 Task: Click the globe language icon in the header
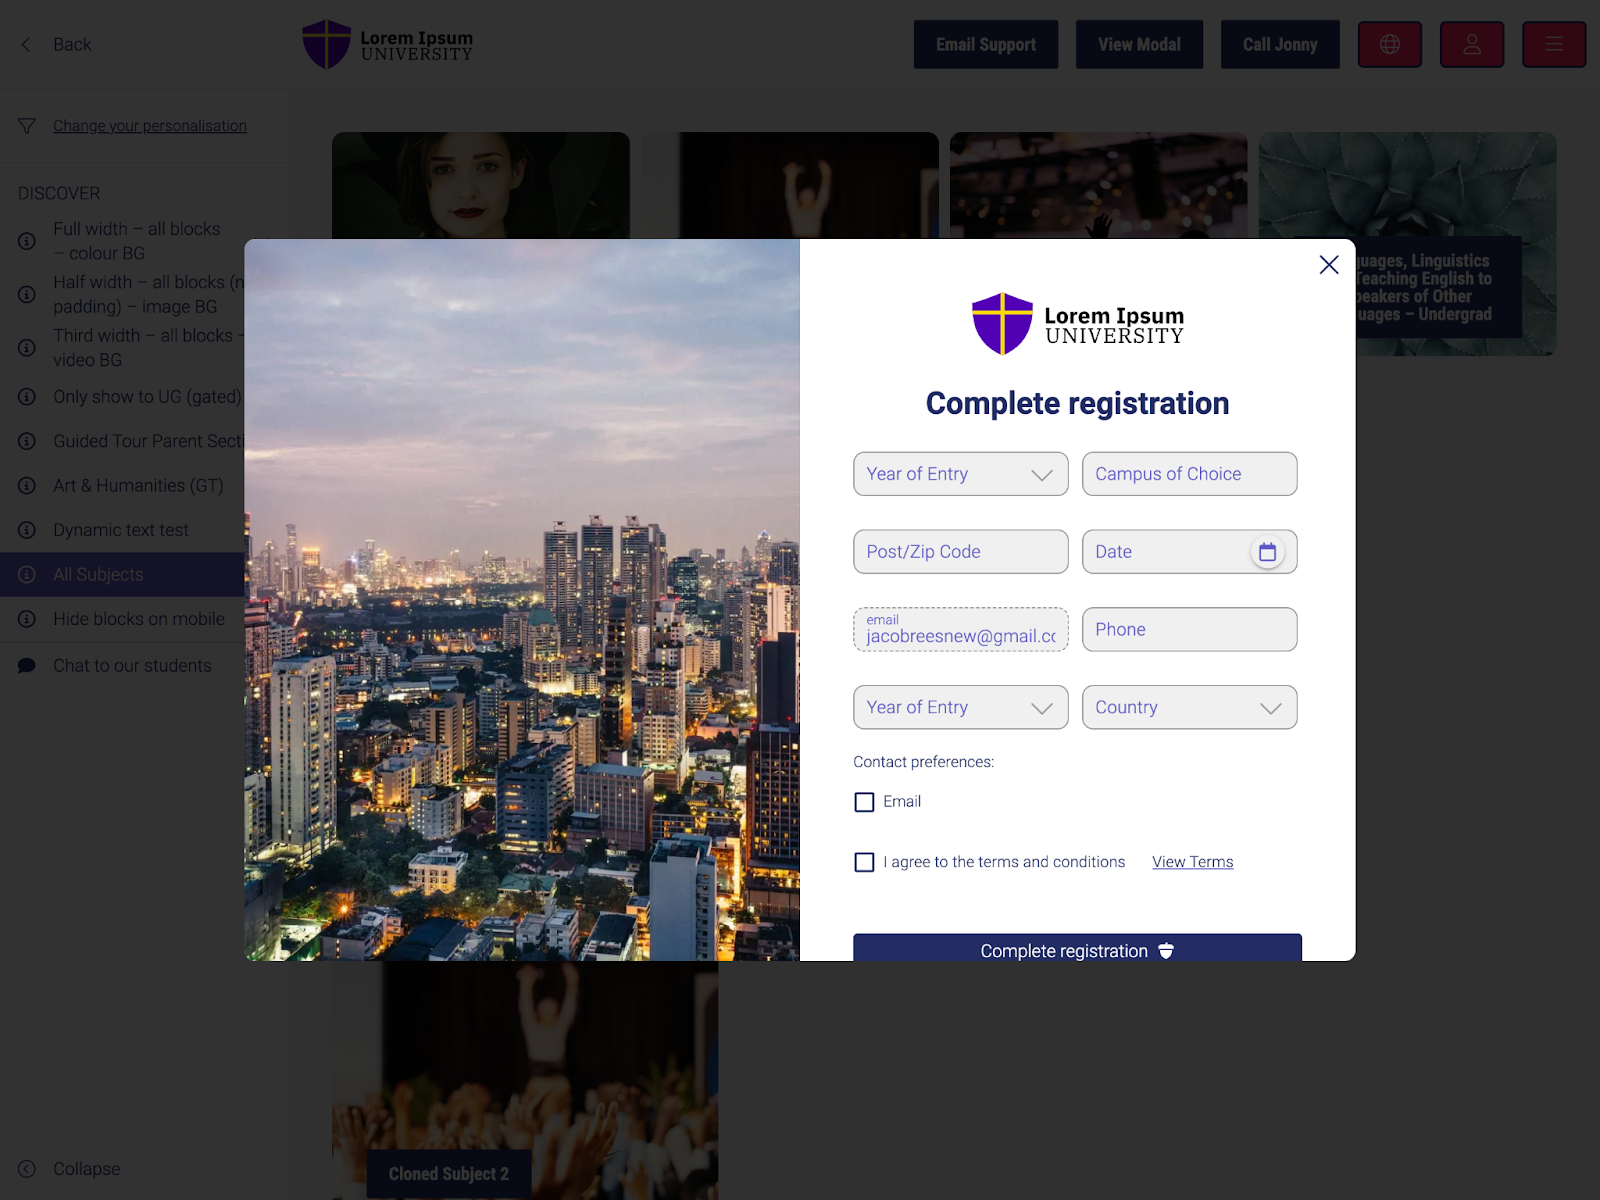(1390, 44)
